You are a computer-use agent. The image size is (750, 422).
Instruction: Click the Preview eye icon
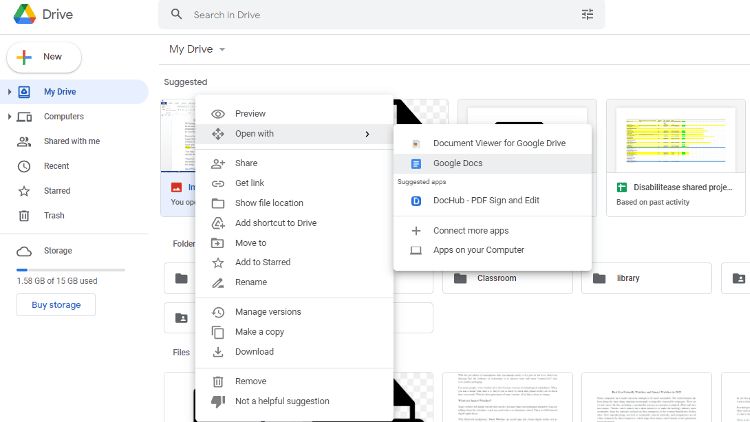218,114
